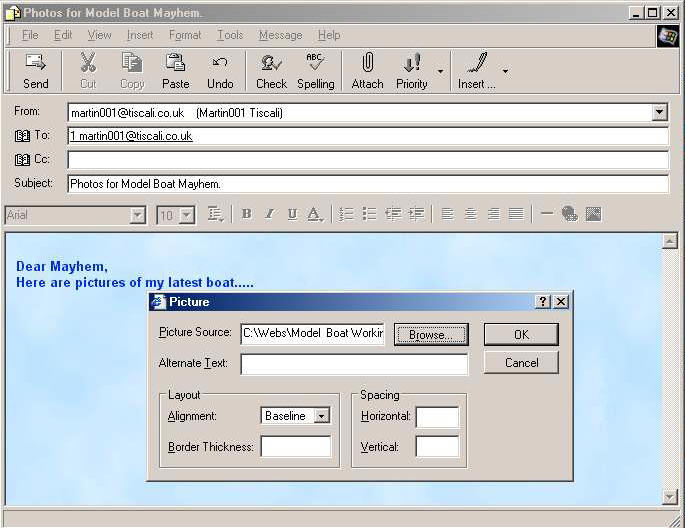Open the To address book icon
This screenshot has width=685, height=528.
[23, 135]
